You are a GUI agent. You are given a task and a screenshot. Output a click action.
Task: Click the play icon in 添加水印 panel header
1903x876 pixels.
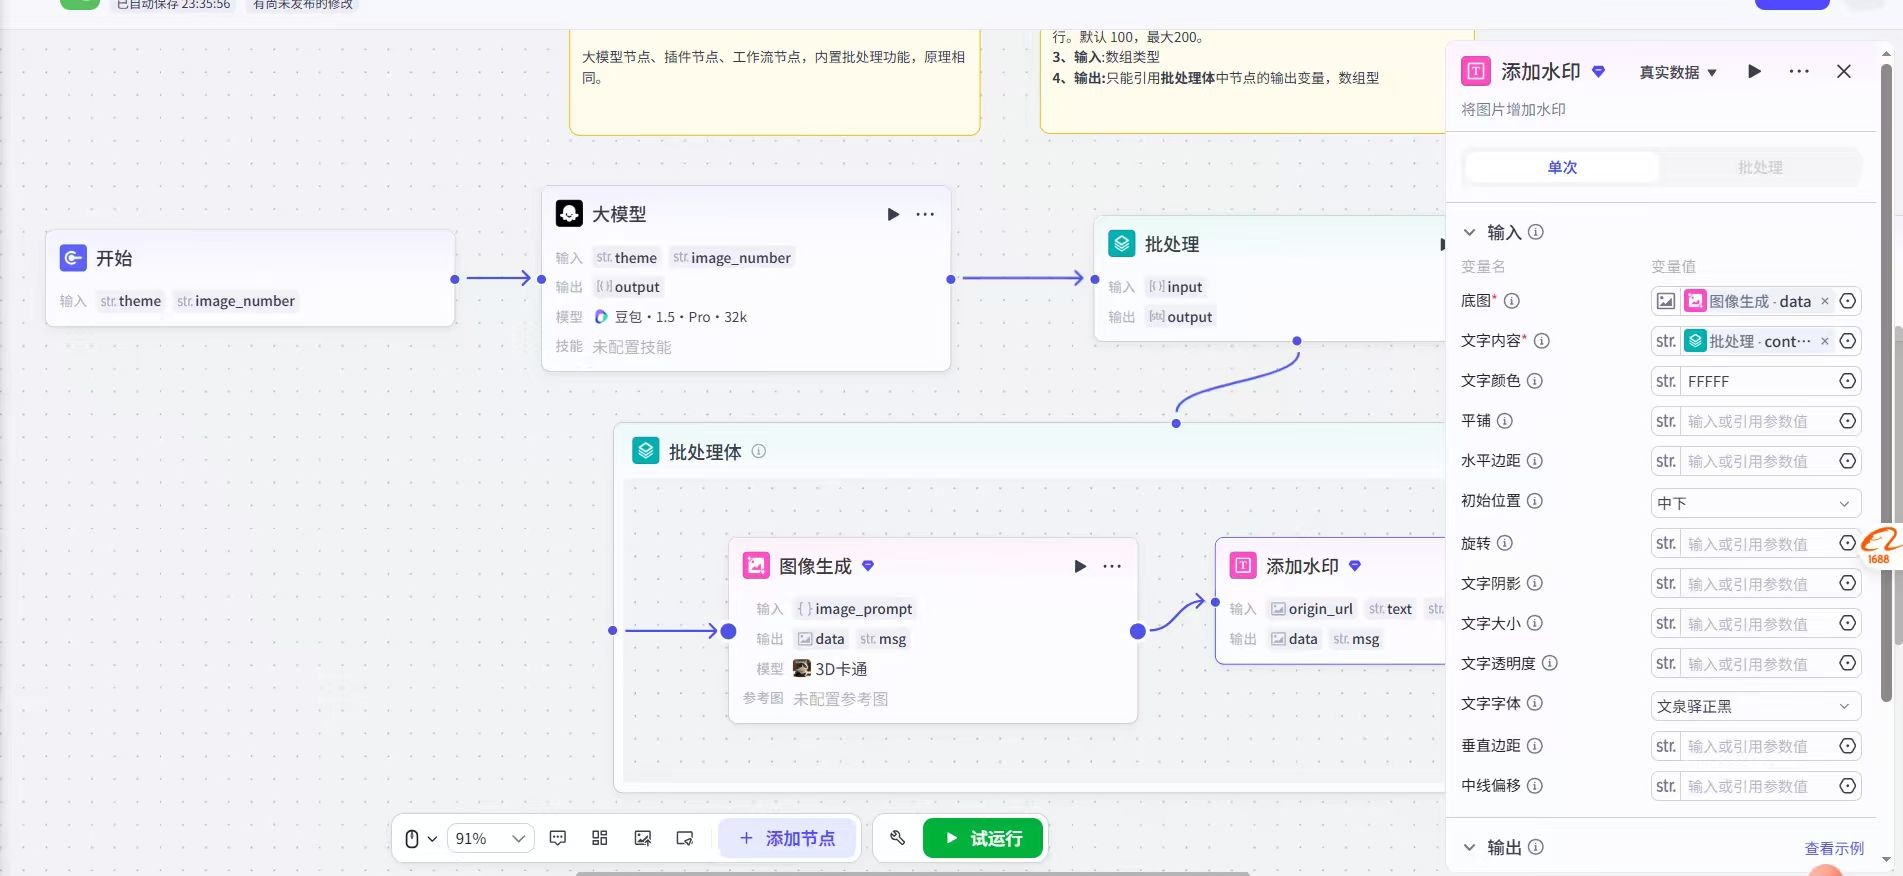pos(1754,71)
